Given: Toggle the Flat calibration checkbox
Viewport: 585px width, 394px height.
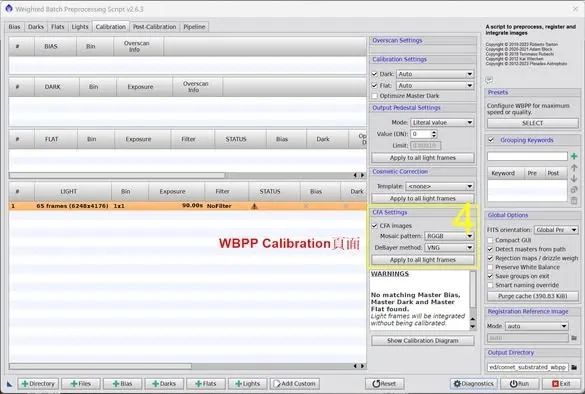Looking at the screenshot, I should pyautogui.click(x=375, y=85).
